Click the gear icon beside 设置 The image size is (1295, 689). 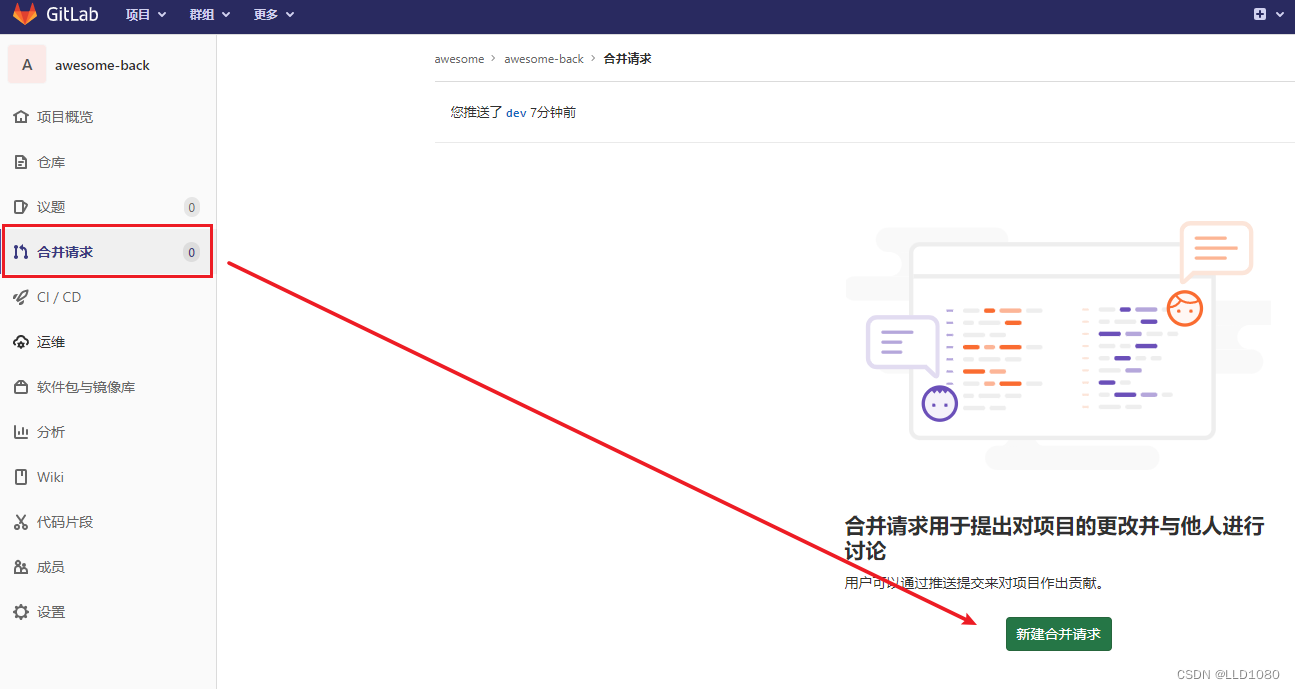click(21, 612)
